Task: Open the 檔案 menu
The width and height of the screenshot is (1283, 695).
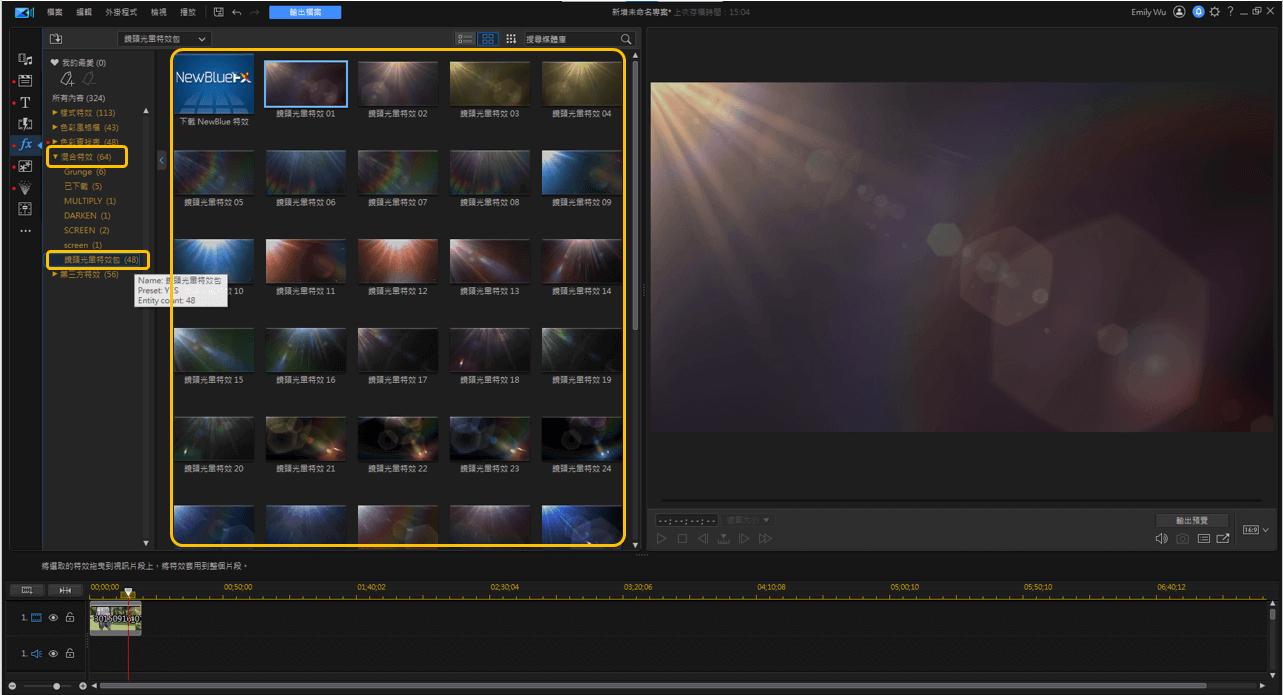Action: coord(55,12)
